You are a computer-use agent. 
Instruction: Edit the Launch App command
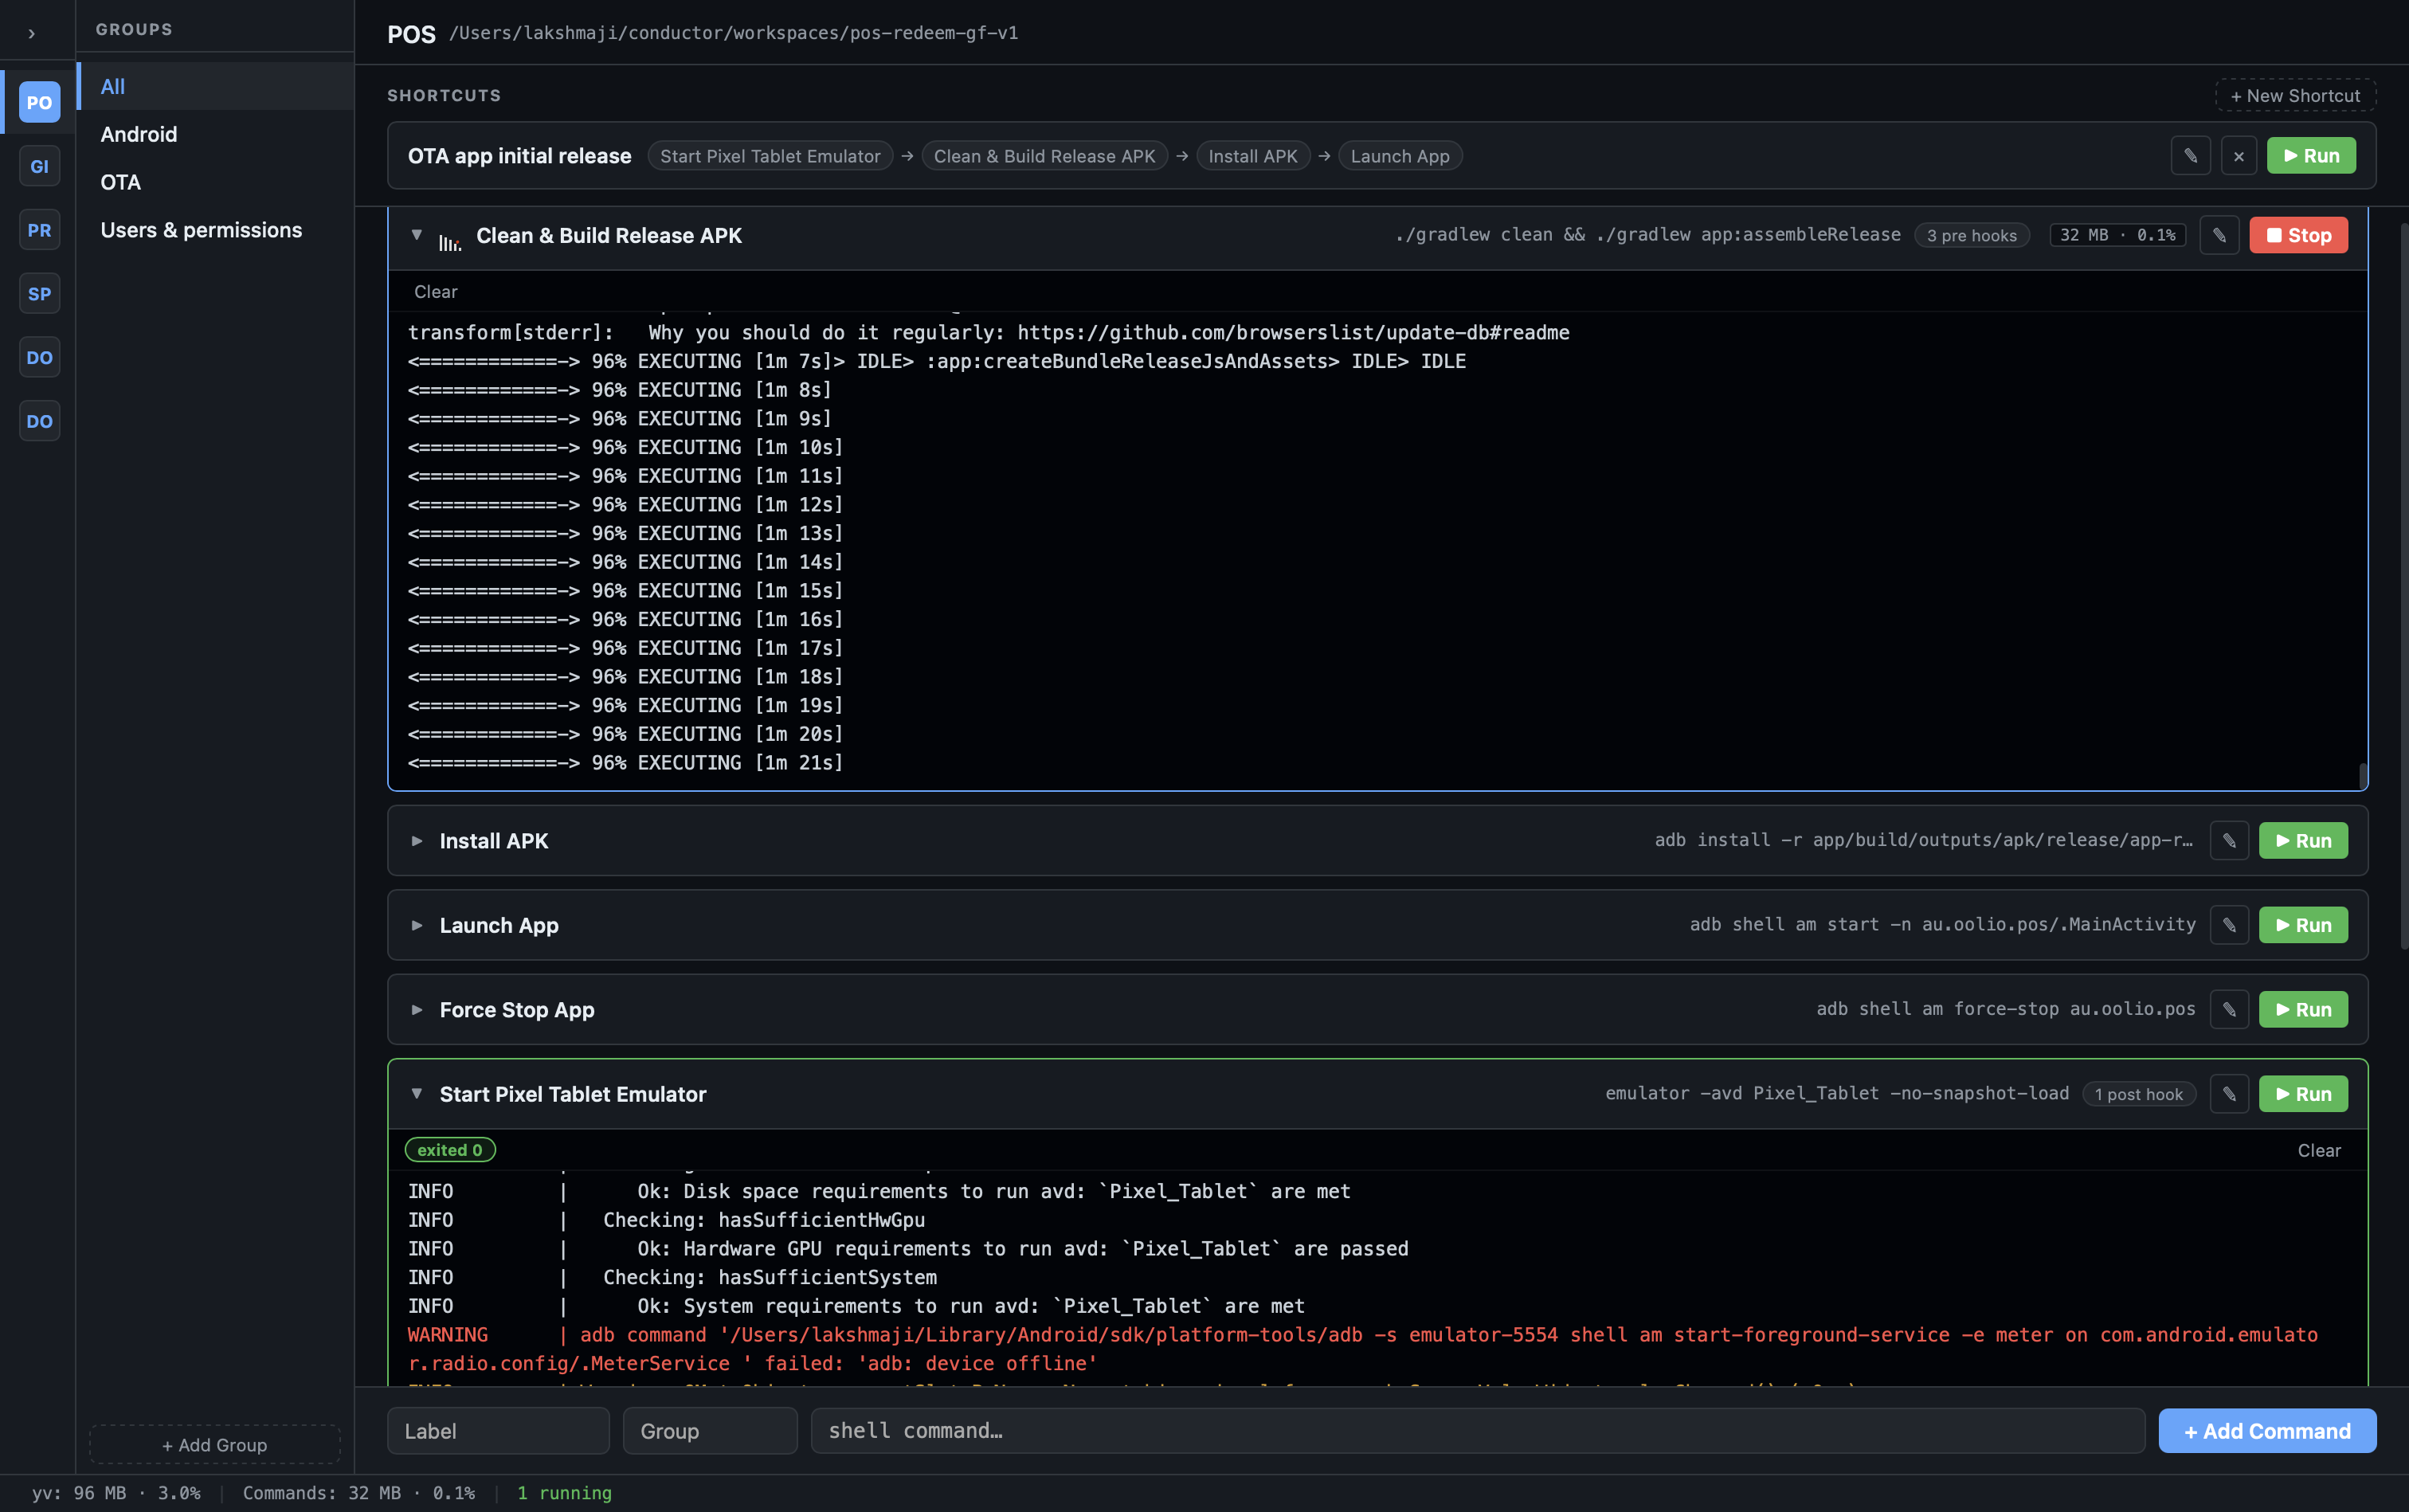click(2229, 926)
